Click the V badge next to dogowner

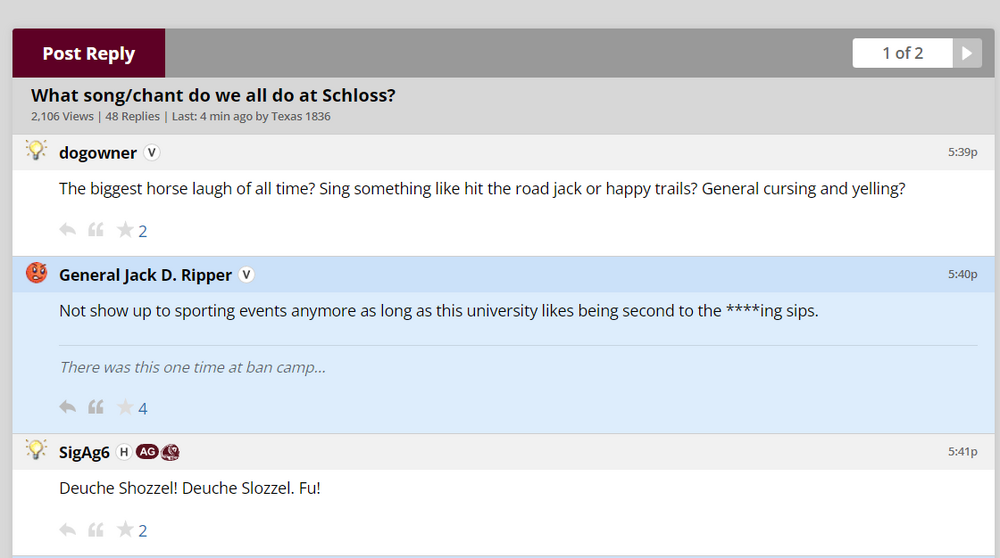pos(152,153)
